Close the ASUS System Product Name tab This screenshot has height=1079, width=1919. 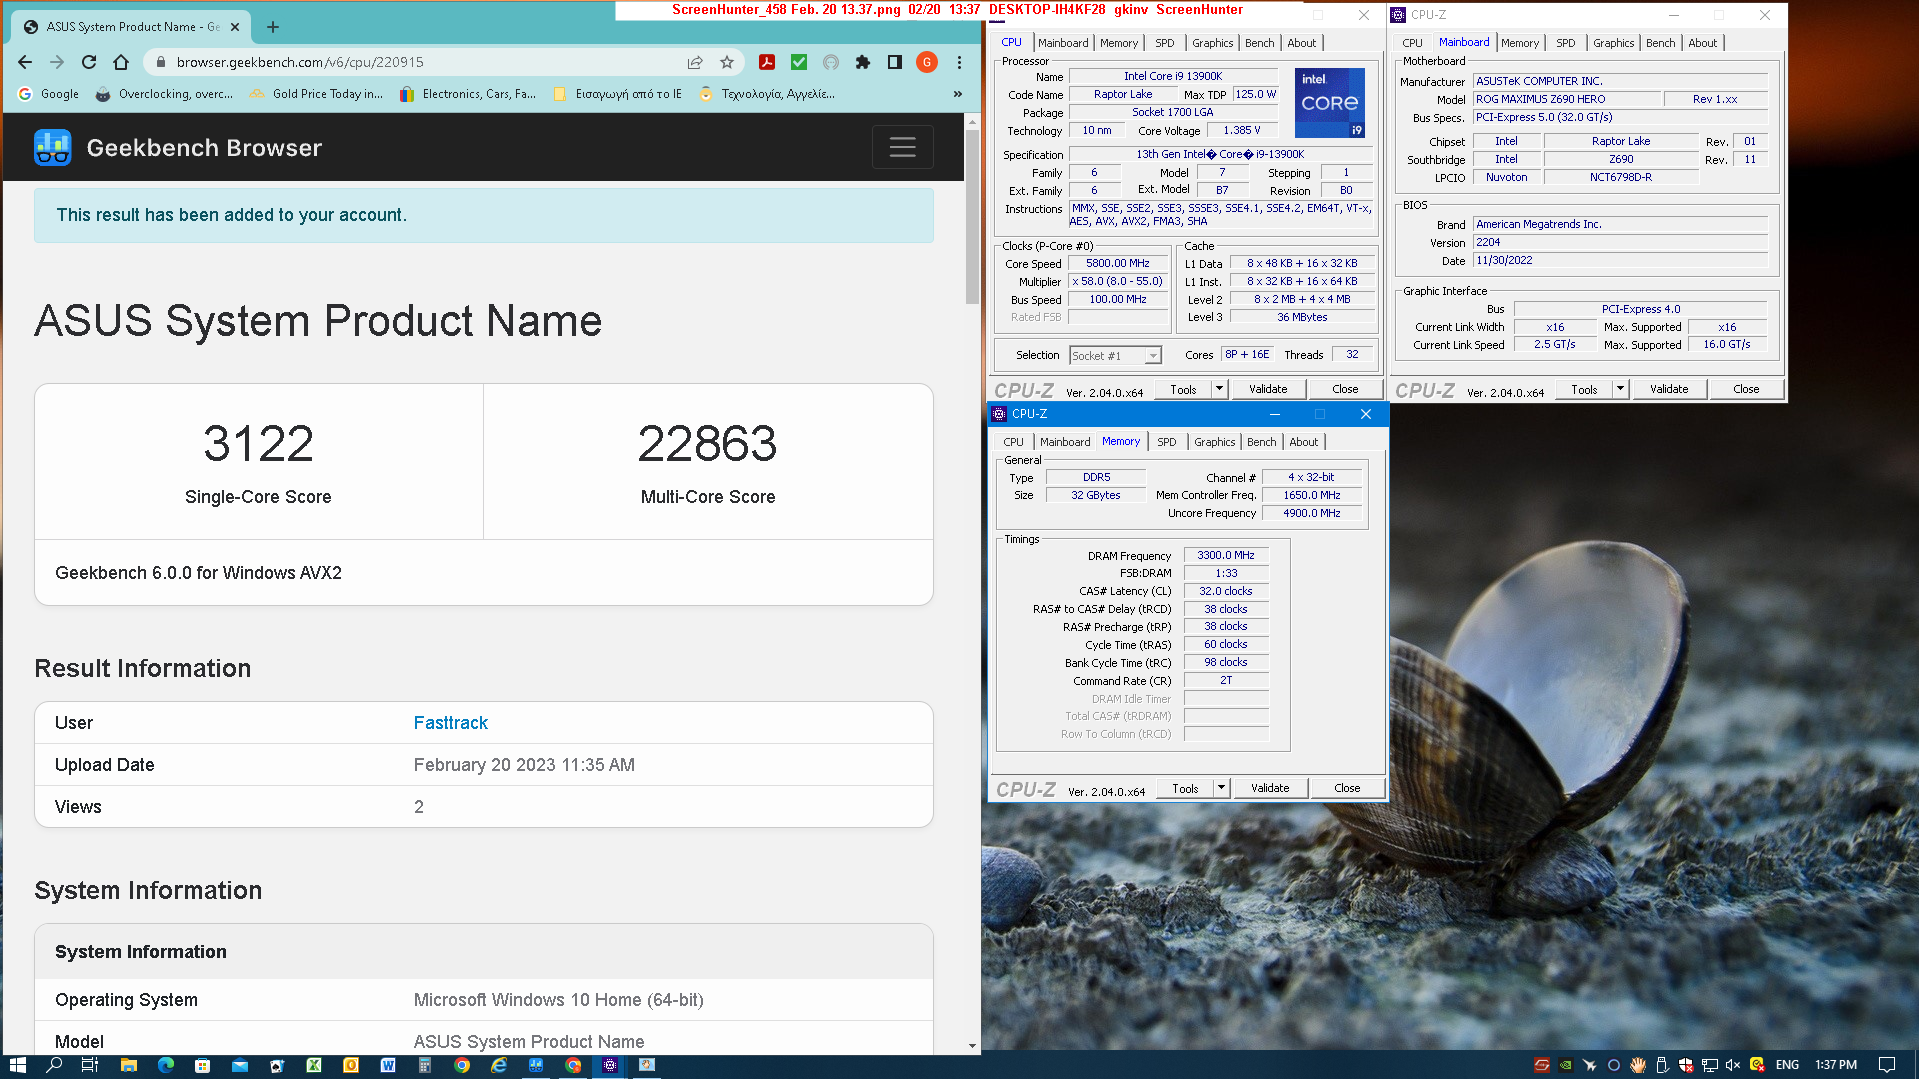(x=235, y=27)
